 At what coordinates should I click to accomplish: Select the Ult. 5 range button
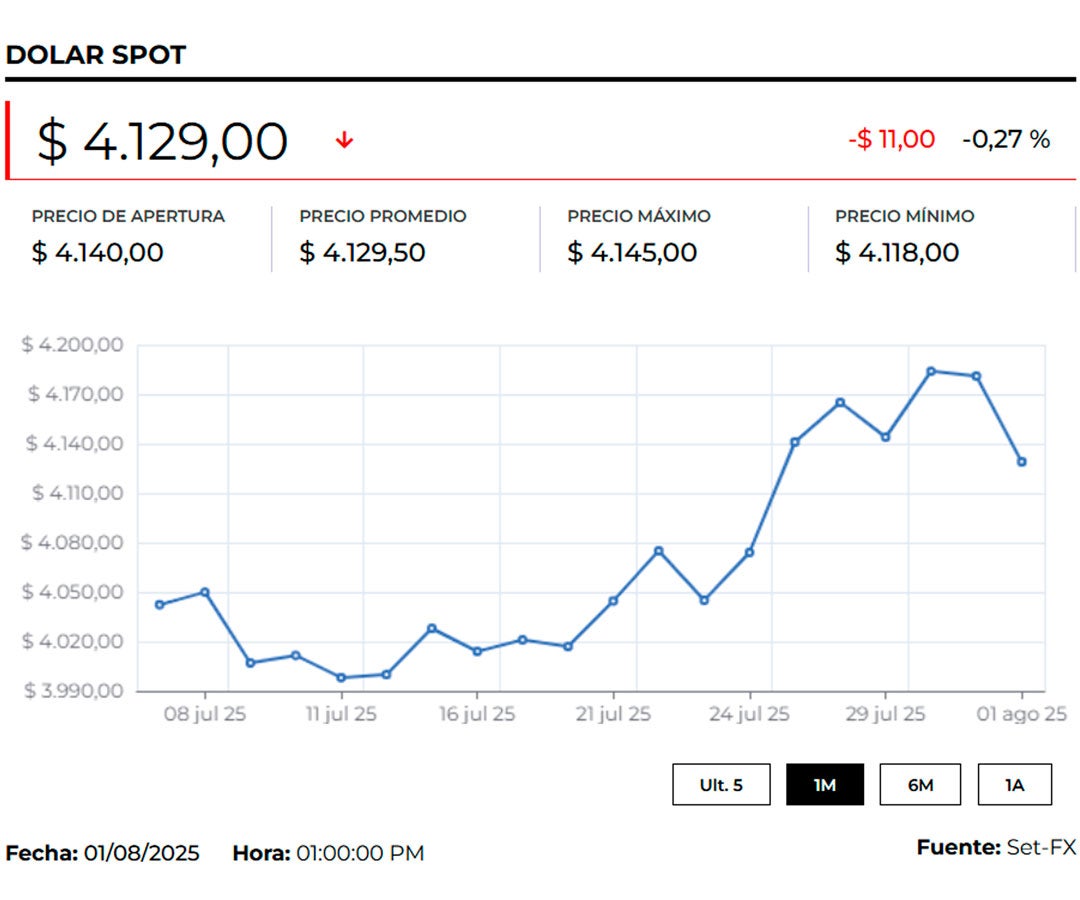tap(721, 785)
